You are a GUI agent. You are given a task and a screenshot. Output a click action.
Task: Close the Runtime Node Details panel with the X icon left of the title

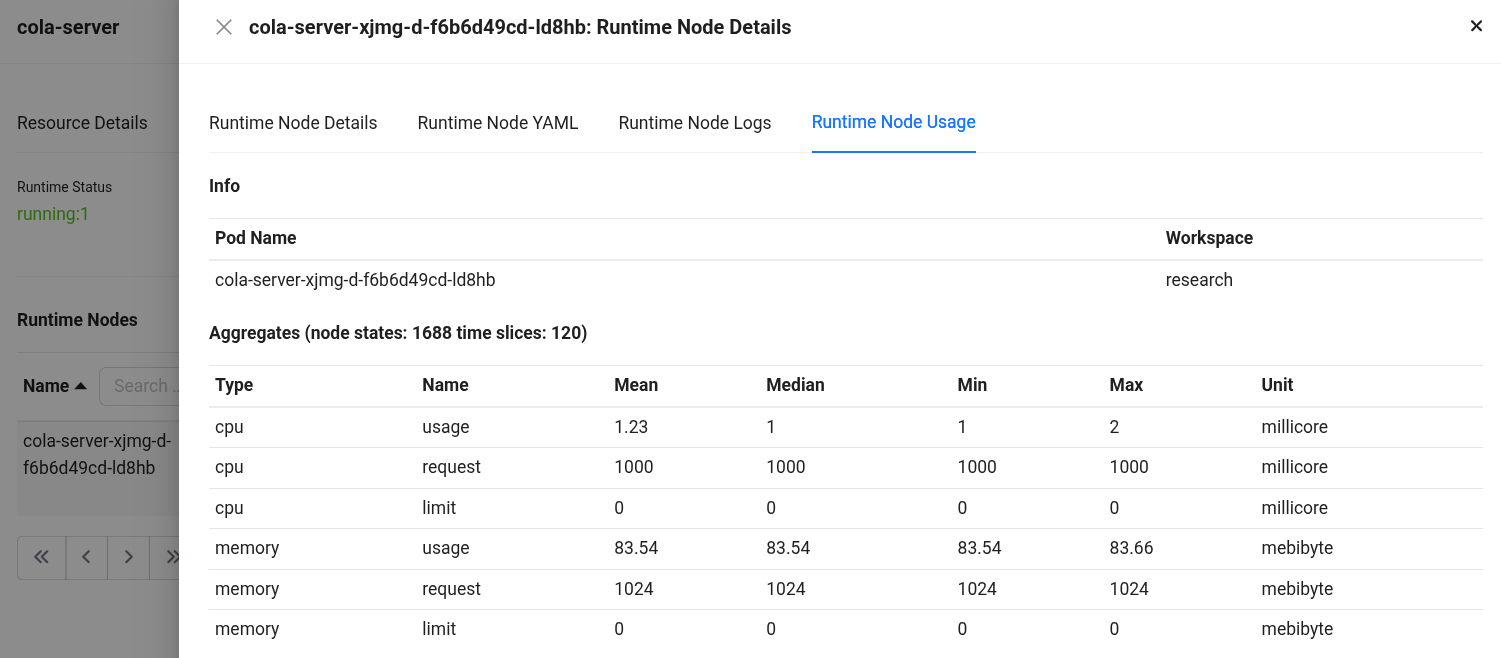coord(224,28)
